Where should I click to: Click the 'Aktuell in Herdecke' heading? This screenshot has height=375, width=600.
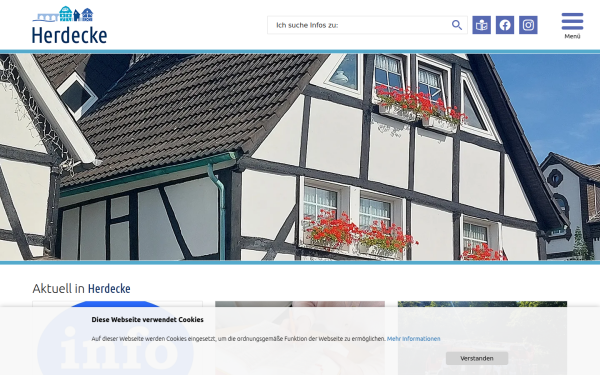pyautogui.click(x=81, y=289)
